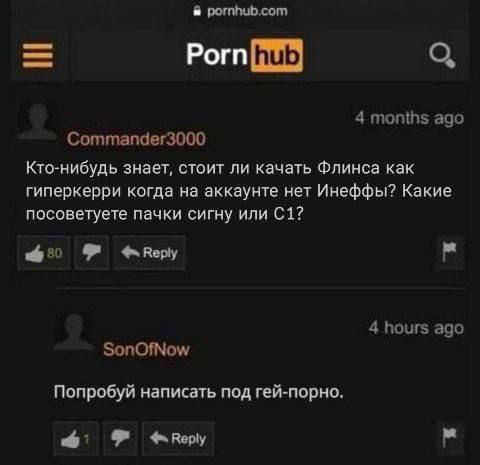480x465 pixels.
Task: Open SonOfNow's user profile link
Action: pos(146,350)
